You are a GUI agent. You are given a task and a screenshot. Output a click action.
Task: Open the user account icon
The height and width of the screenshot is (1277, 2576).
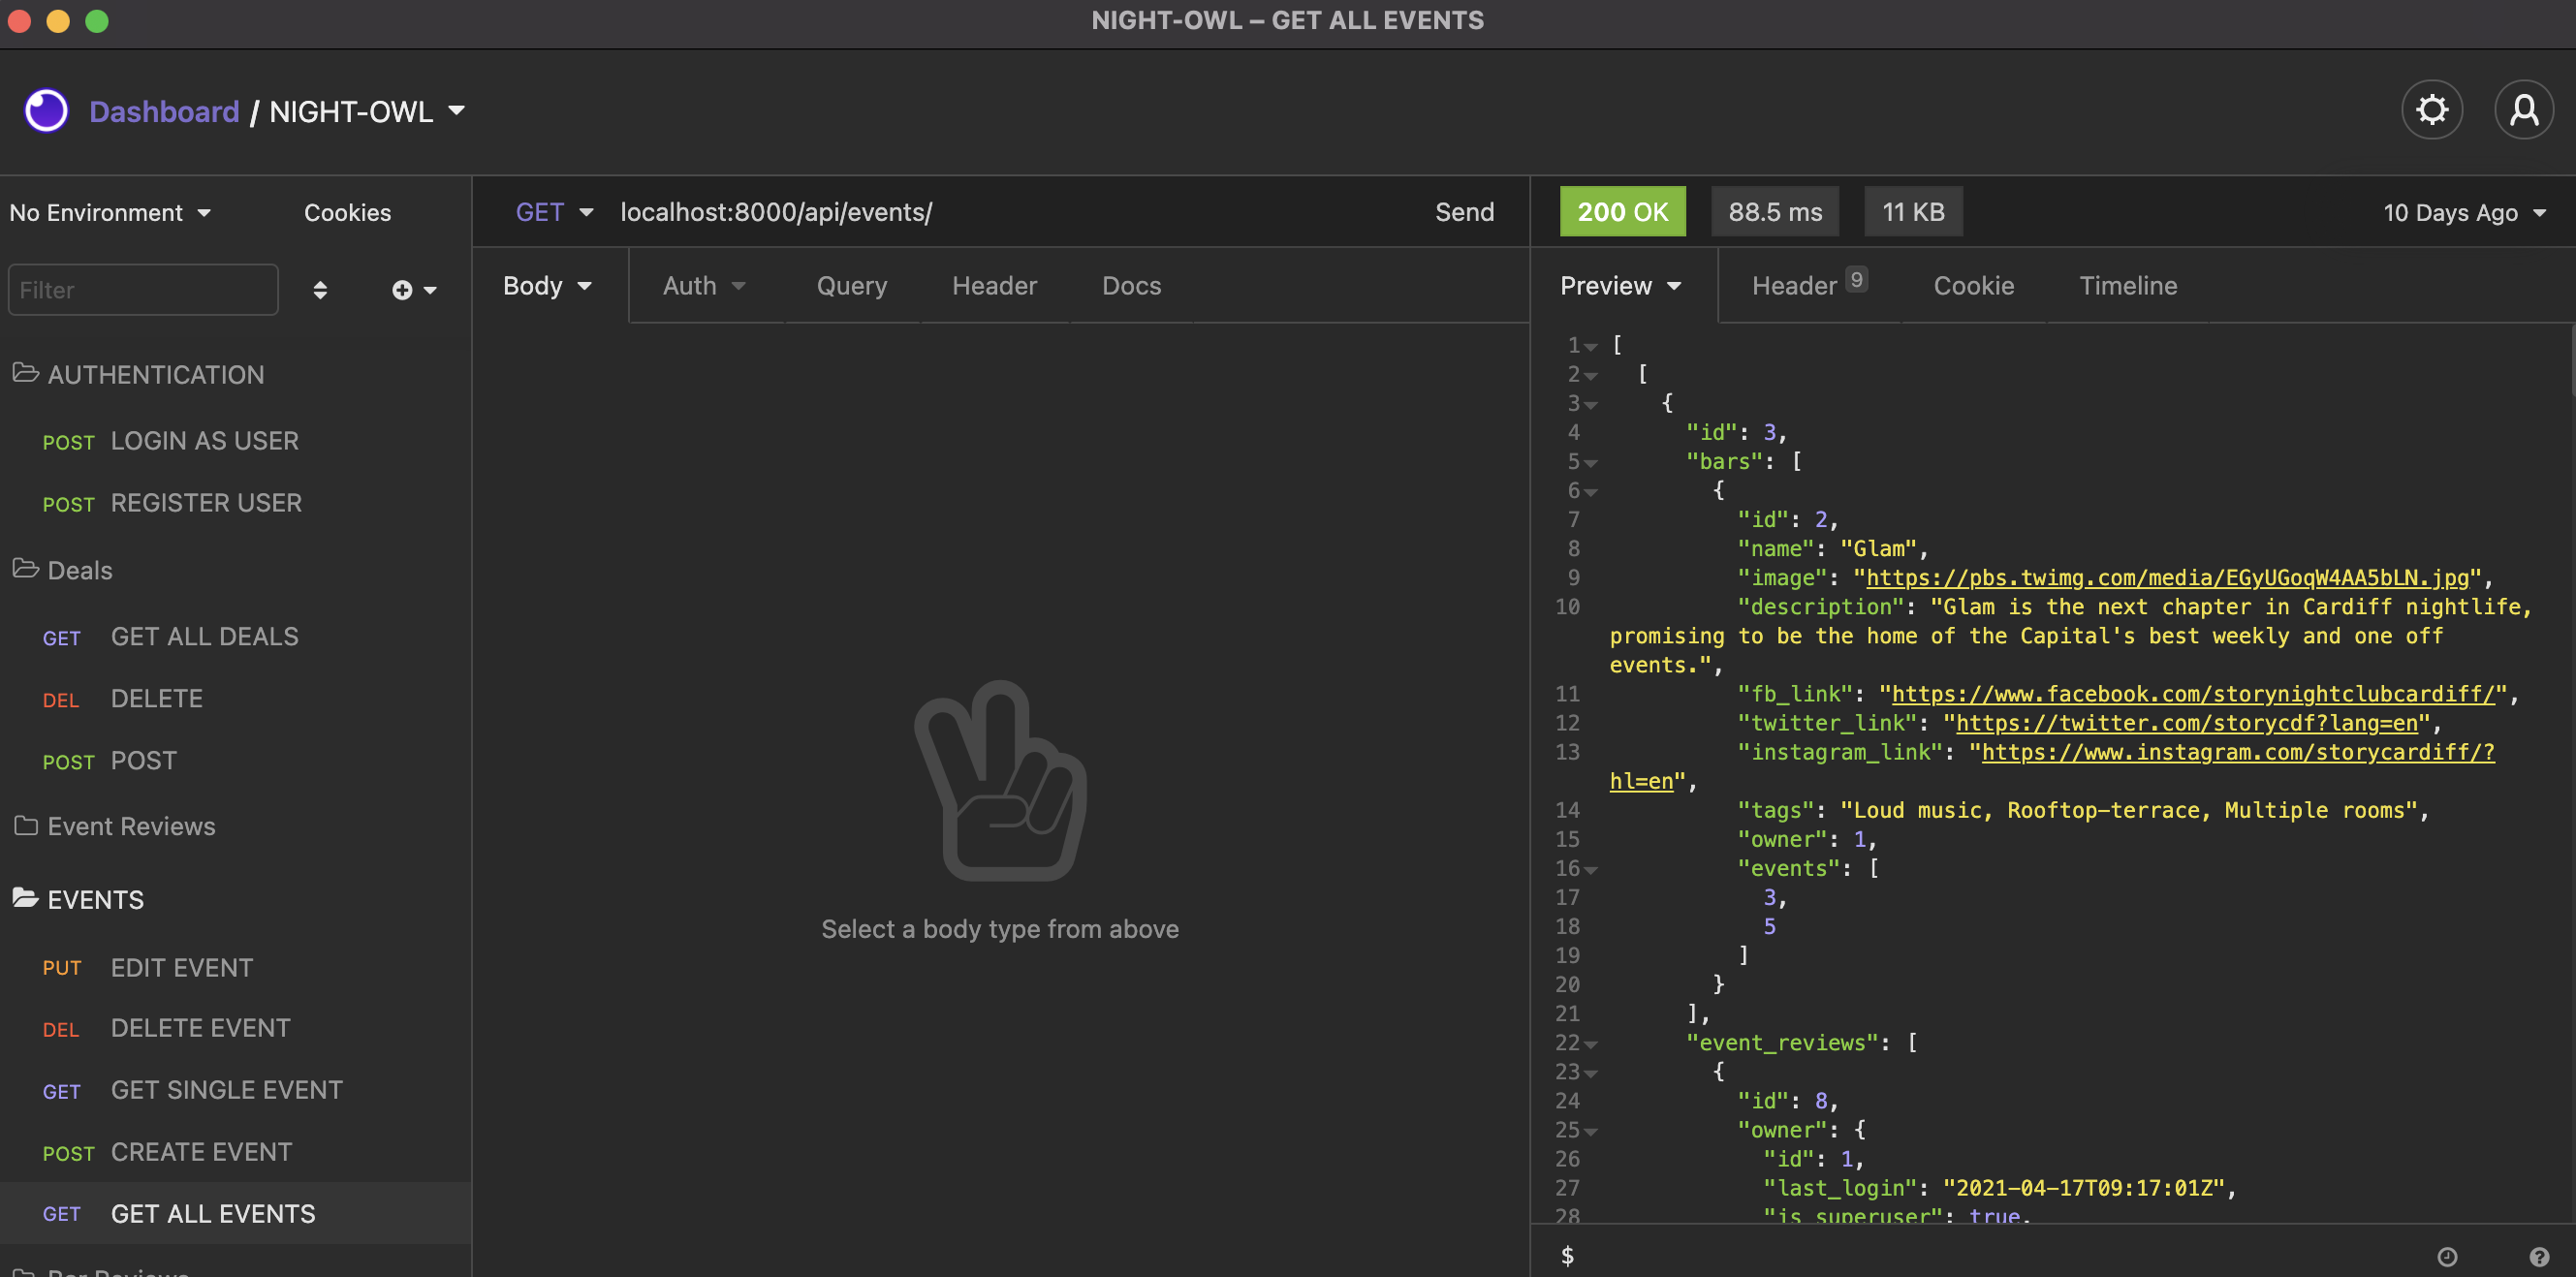2524,110
